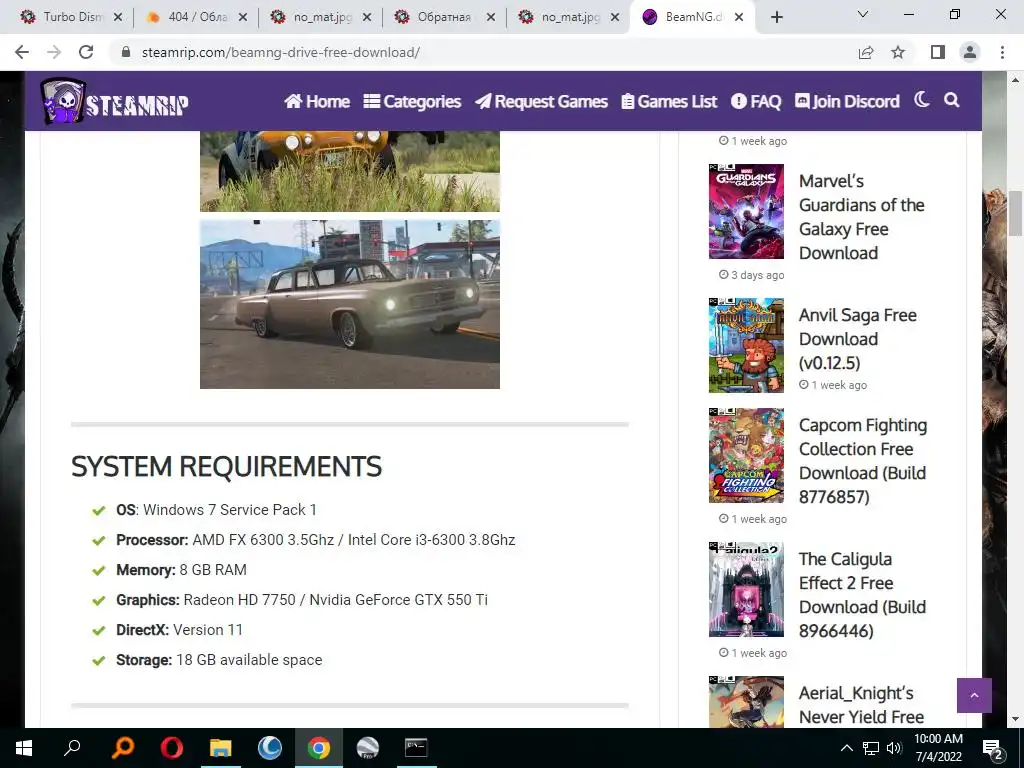Click Capcom Fighting Collection cover thumbnail

pos(746,455)
